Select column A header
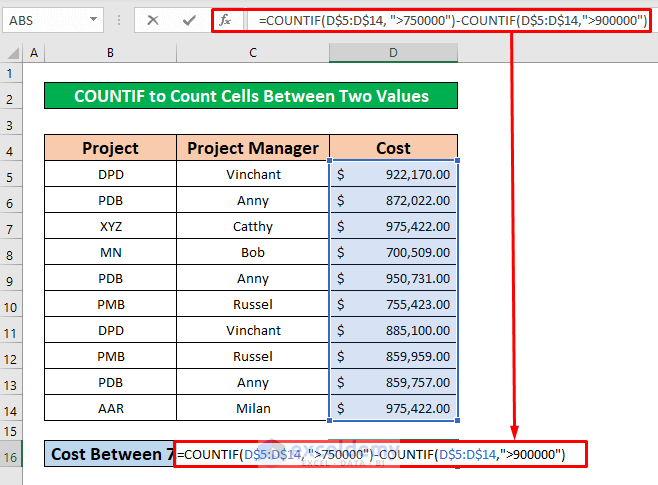658x485 pixels. 35,53
